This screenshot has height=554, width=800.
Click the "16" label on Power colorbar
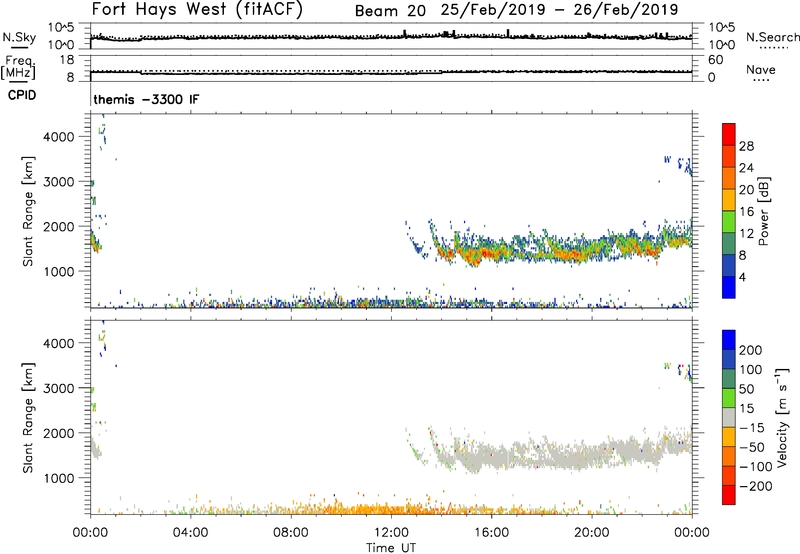tap(746, 212)
